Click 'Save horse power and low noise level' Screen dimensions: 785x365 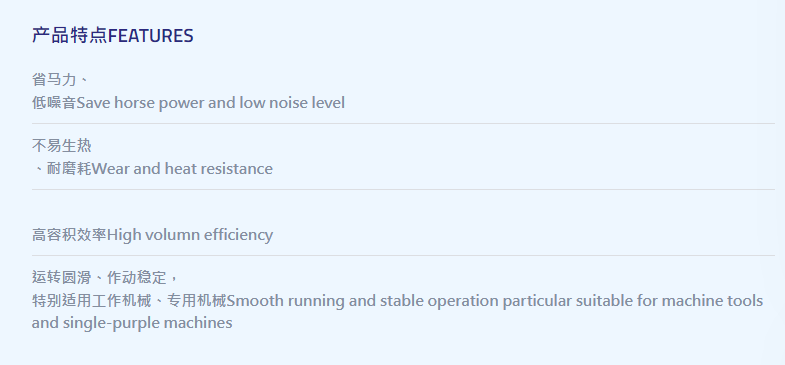coord(211,103)
